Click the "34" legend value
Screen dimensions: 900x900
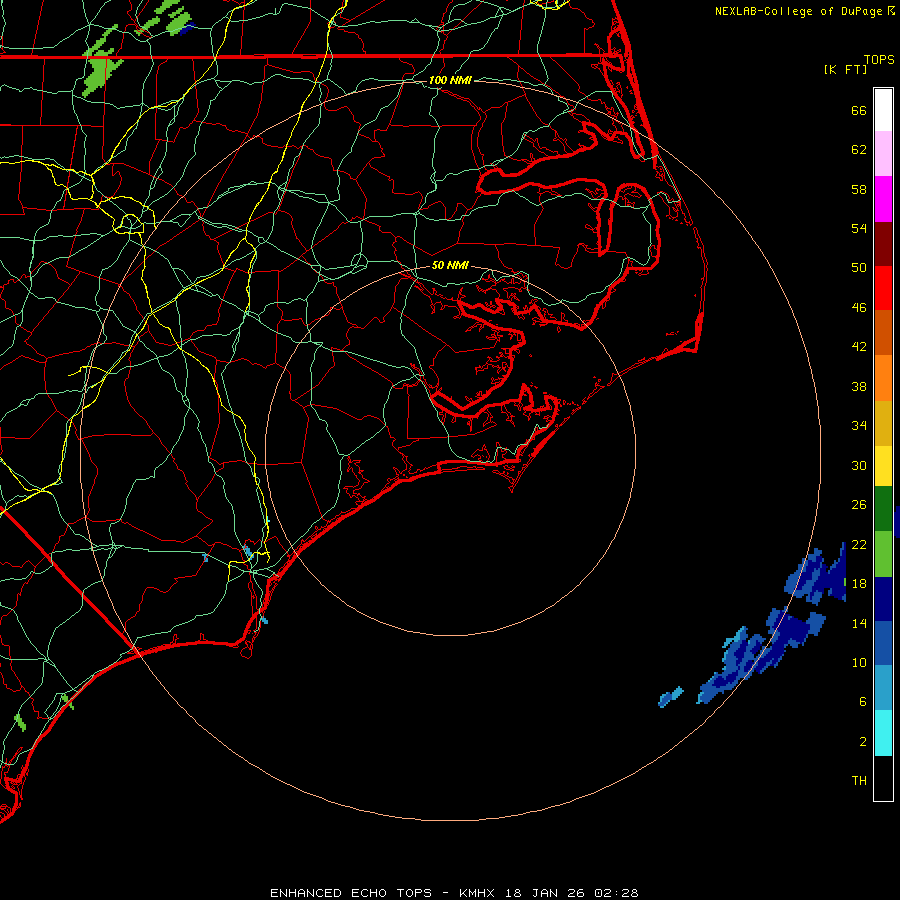[859, 426]
